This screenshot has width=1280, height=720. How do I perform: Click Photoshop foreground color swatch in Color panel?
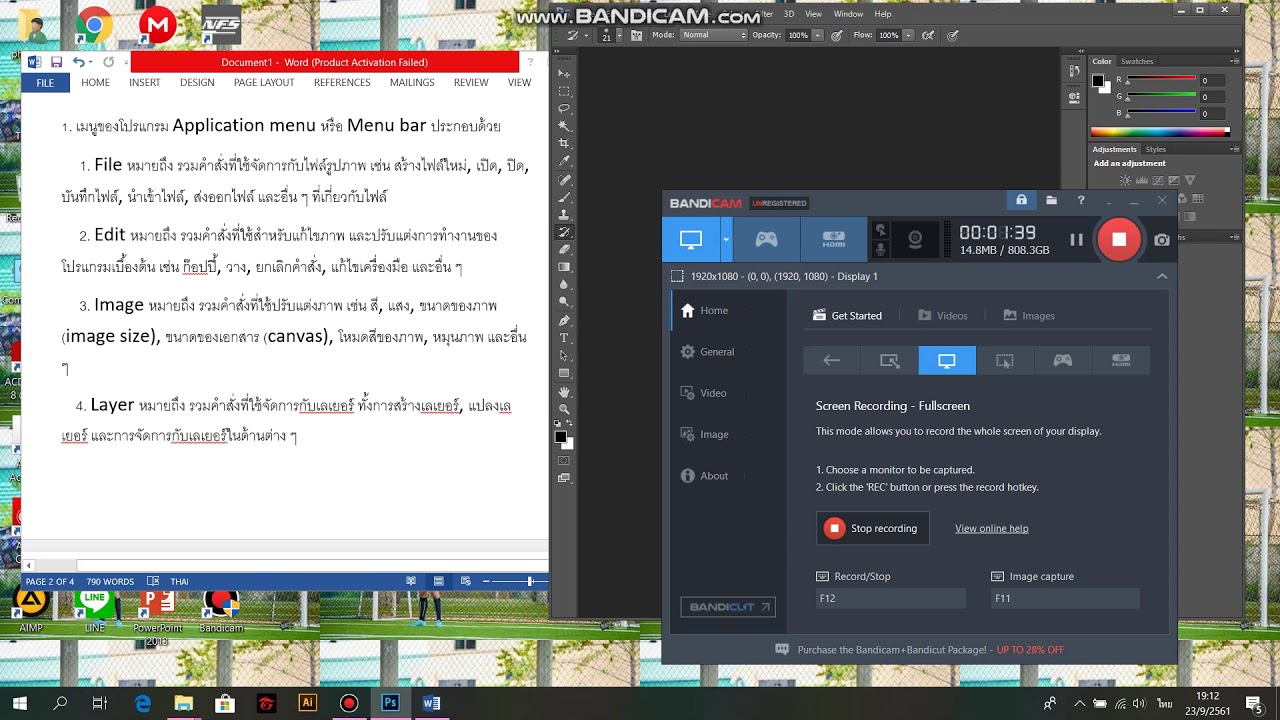(x=1097, y=81)
